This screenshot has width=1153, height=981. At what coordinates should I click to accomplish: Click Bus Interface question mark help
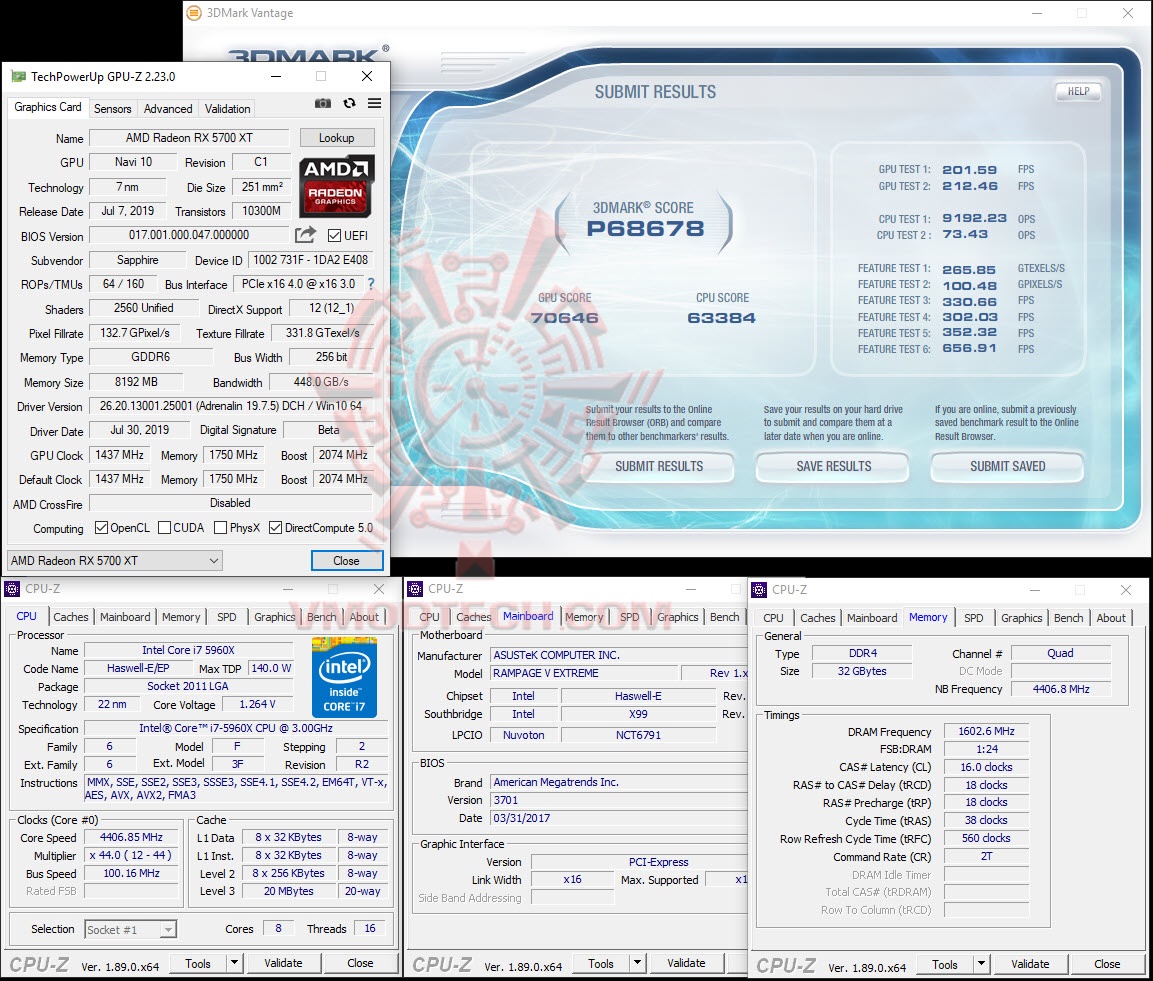pyautogui.click(x=371, y=284)
